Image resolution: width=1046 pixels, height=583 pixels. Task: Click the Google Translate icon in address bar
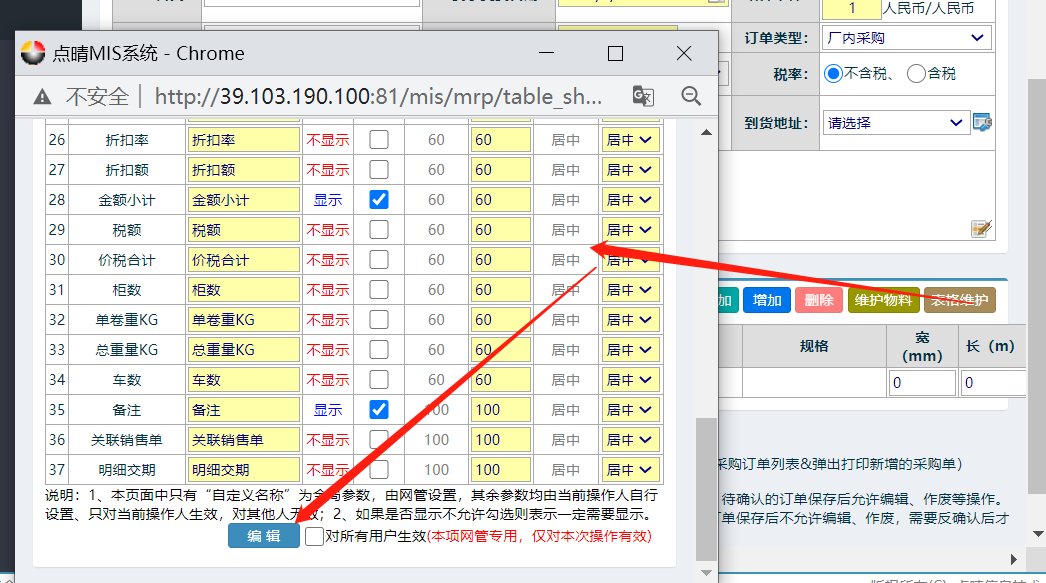pos(643,96)
